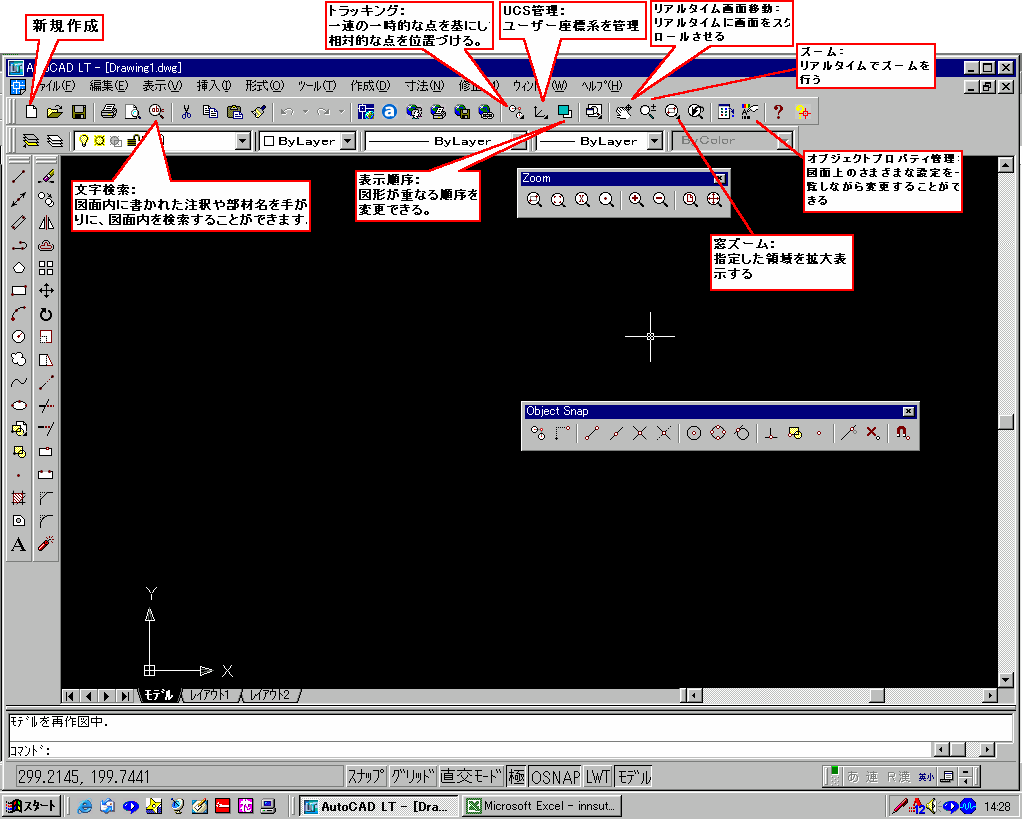Image resolution: width=1023 pixels, height=820 pixels.
Task: Launch Internet Explorer from quick launch
Action: point(84,806)
